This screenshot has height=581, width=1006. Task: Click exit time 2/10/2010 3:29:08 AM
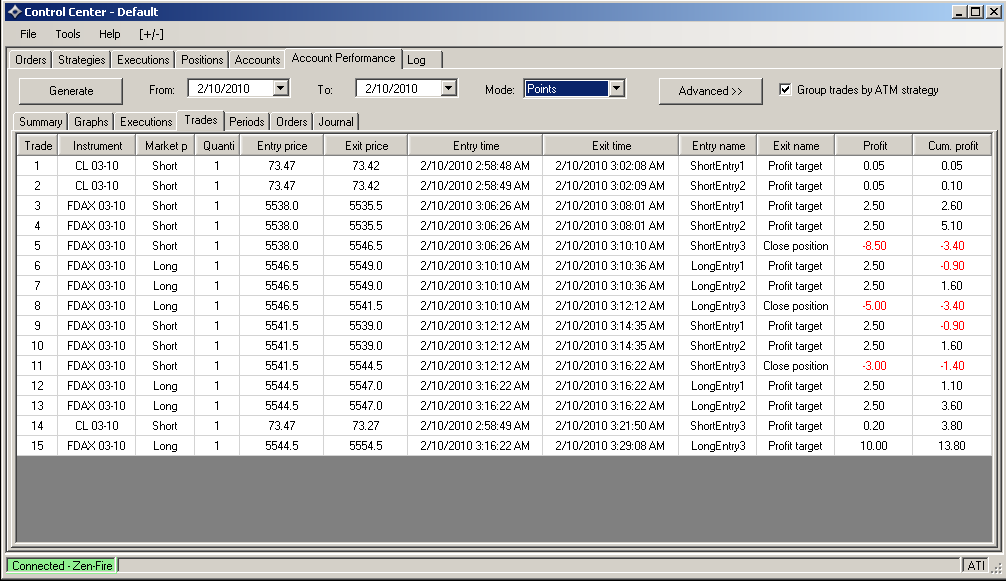(x=611, y=446)
